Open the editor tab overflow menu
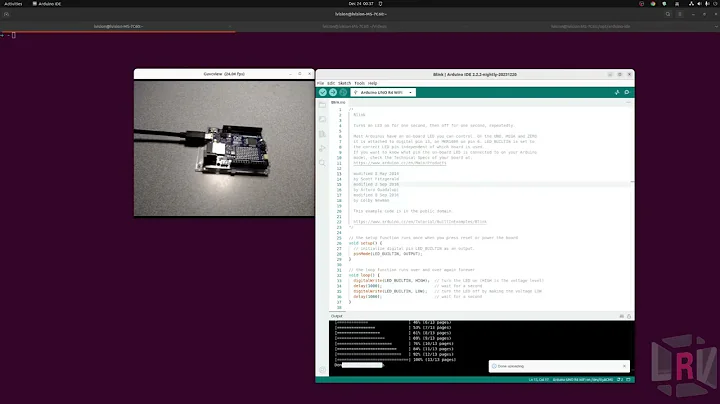 click(x=628, y=102)
